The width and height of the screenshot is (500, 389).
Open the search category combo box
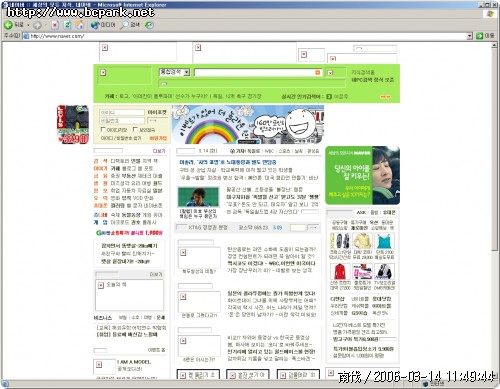pyautogui.click(x=175, y=72)
